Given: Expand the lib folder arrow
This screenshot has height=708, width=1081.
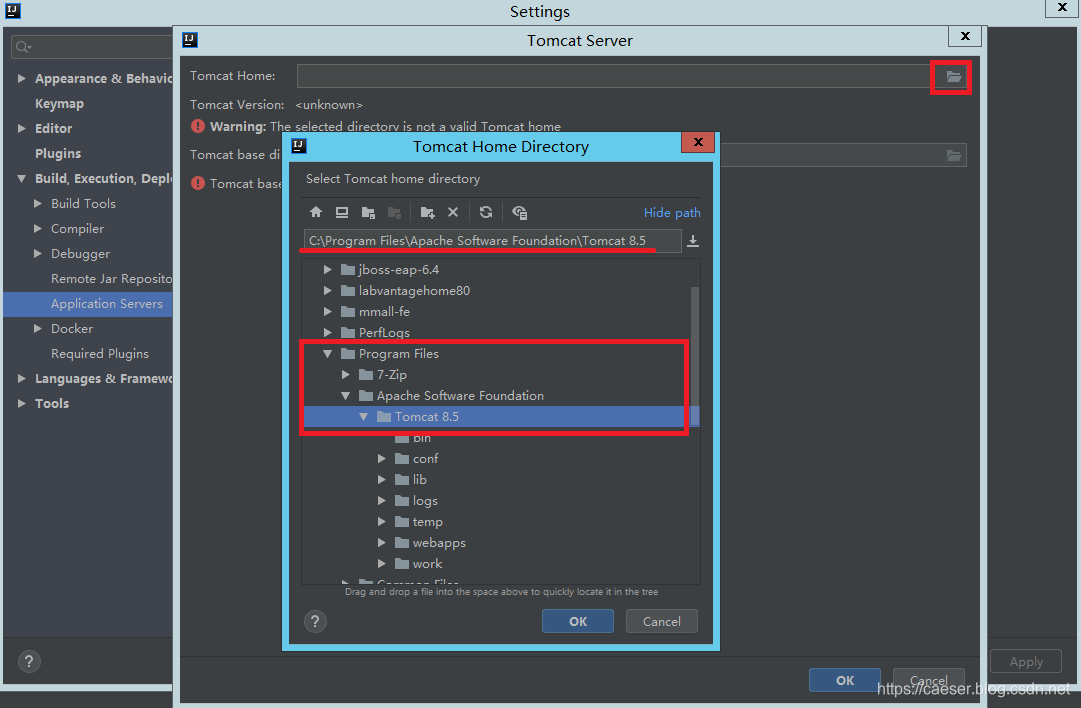Looking at the screenshot, I should pos(381,480).
